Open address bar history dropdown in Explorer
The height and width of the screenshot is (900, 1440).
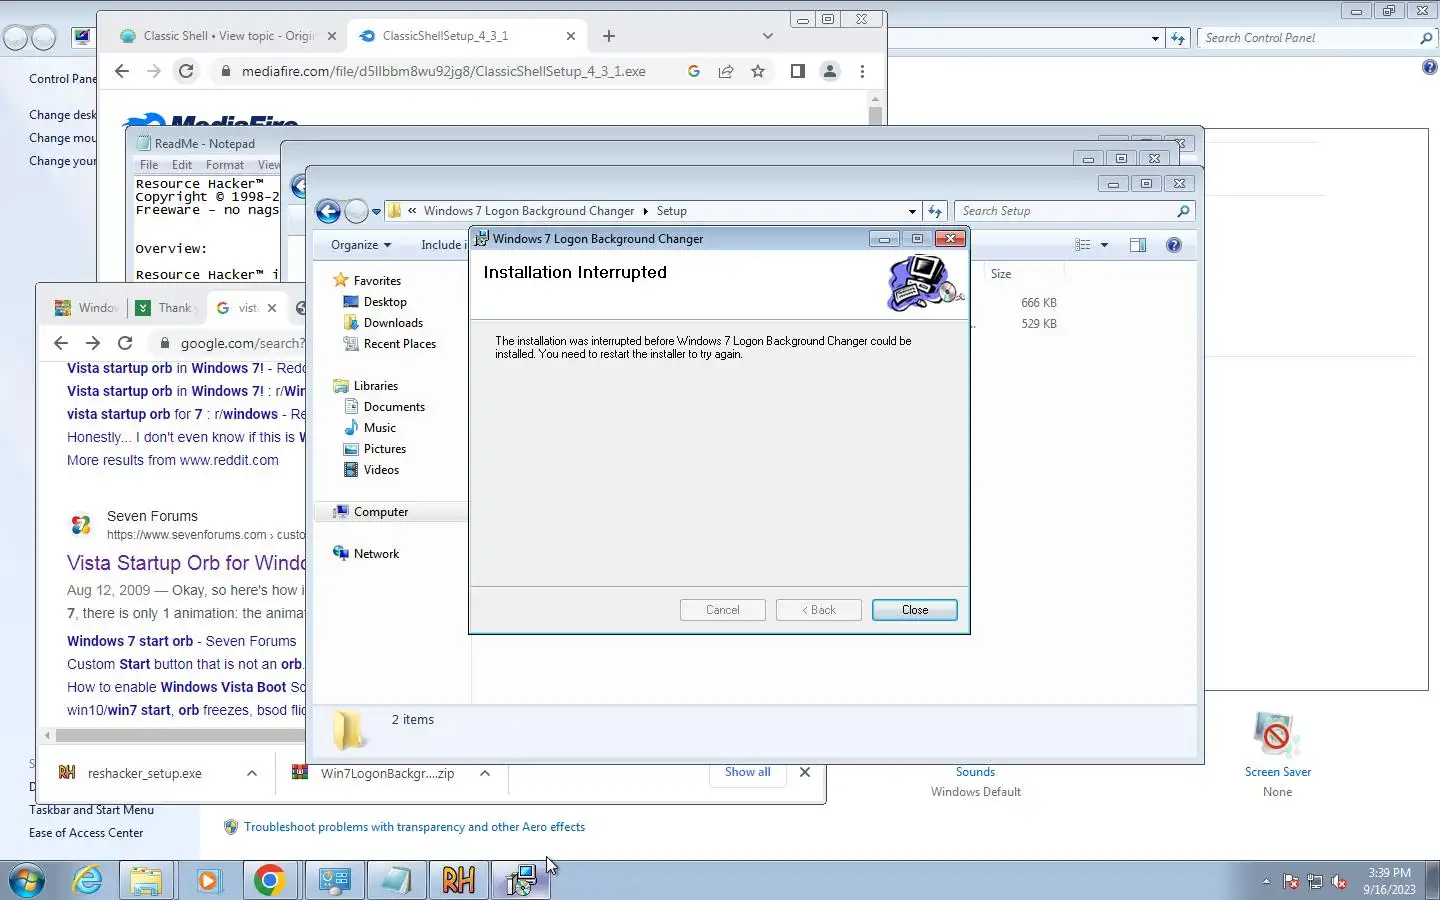coord(912,211)
